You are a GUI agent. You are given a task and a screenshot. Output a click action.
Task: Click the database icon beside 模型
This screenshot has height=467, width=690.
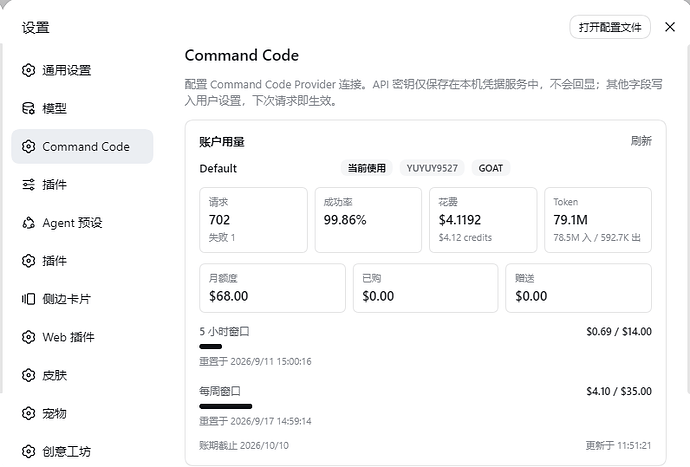tap(28, 108)
